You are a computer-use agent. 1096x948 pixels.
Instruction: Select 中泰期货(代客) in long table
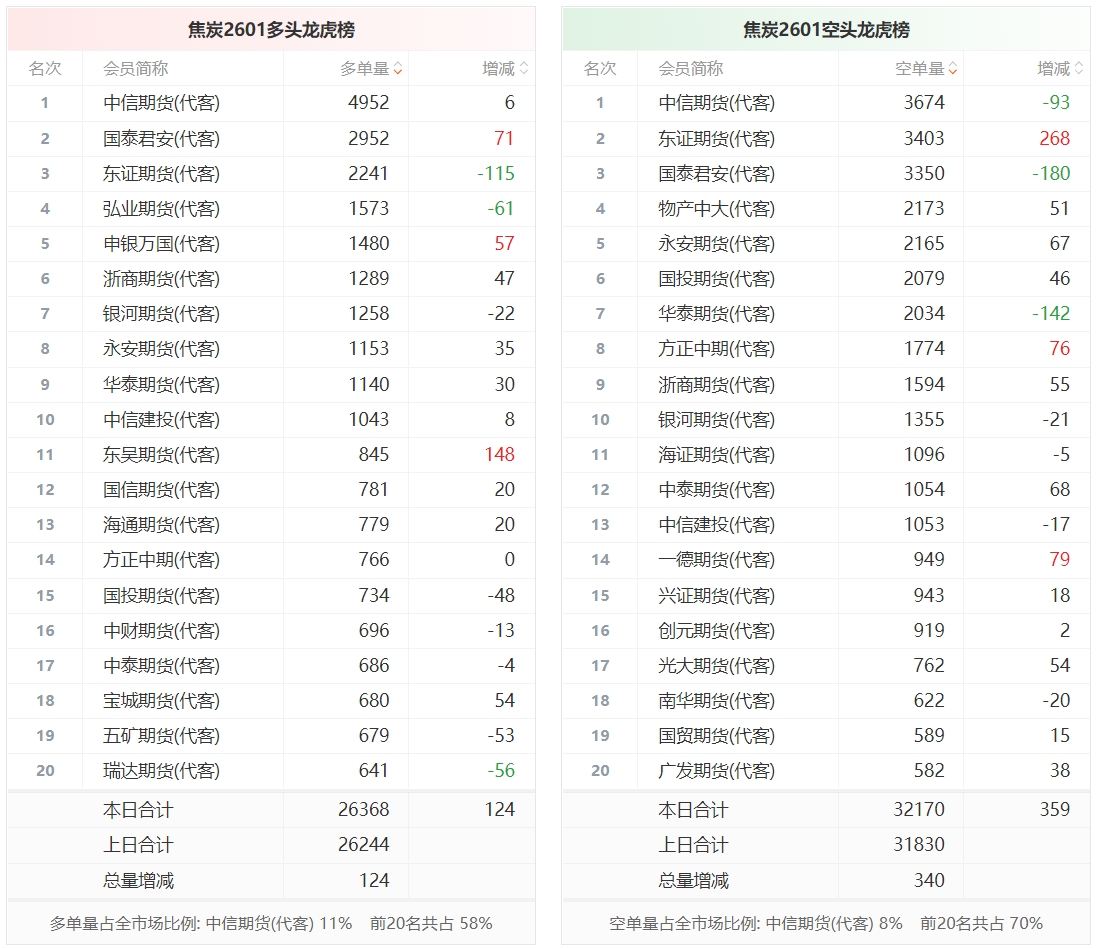[x=161, y=666]
